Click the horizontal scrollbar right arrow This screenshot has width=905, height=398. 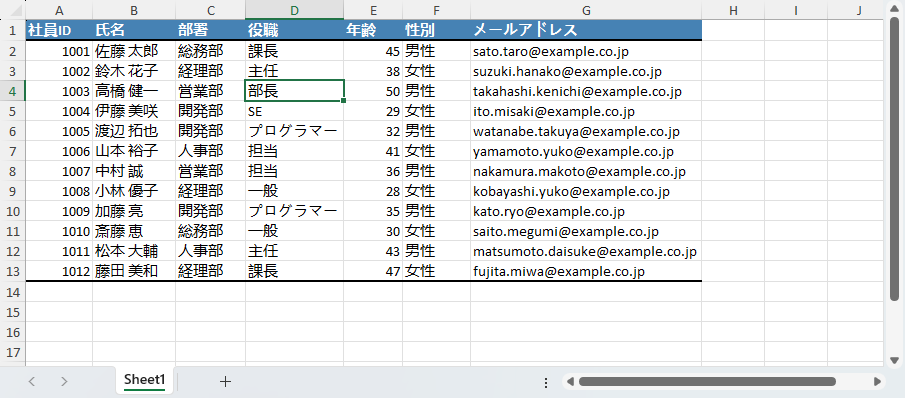[x=877, y=381]
